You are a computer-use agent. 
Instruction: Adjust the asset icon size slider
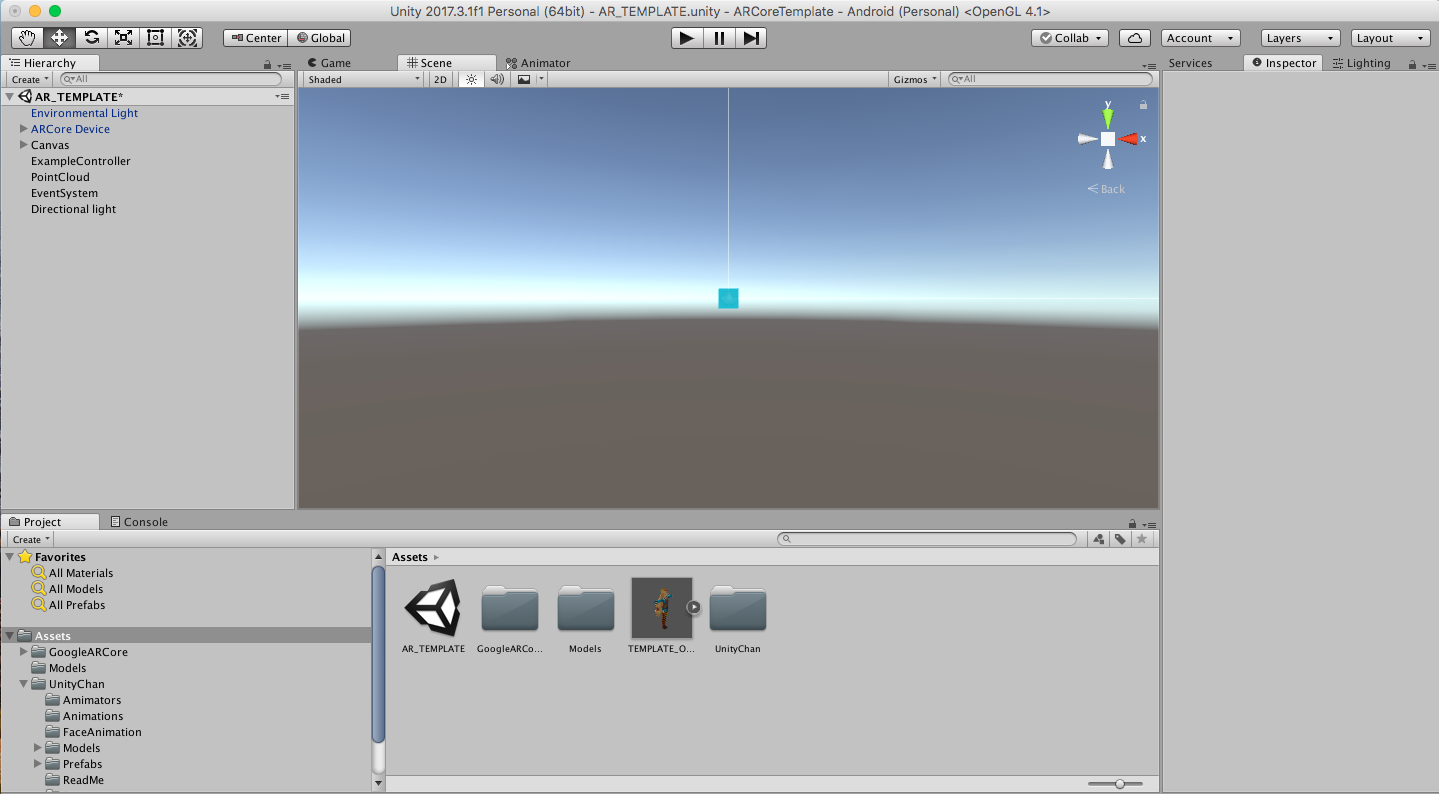point(1120,784)
